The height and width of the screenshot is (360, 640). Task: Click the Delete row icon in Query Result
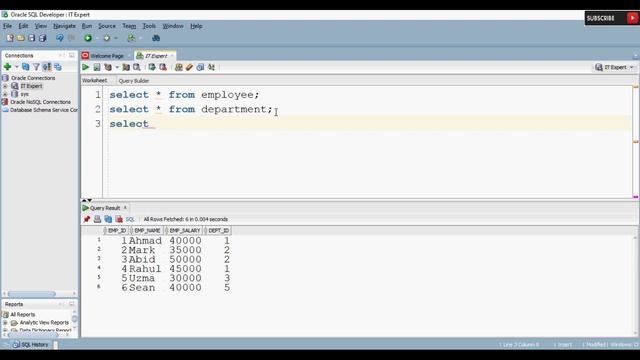[x=119, y=219]
